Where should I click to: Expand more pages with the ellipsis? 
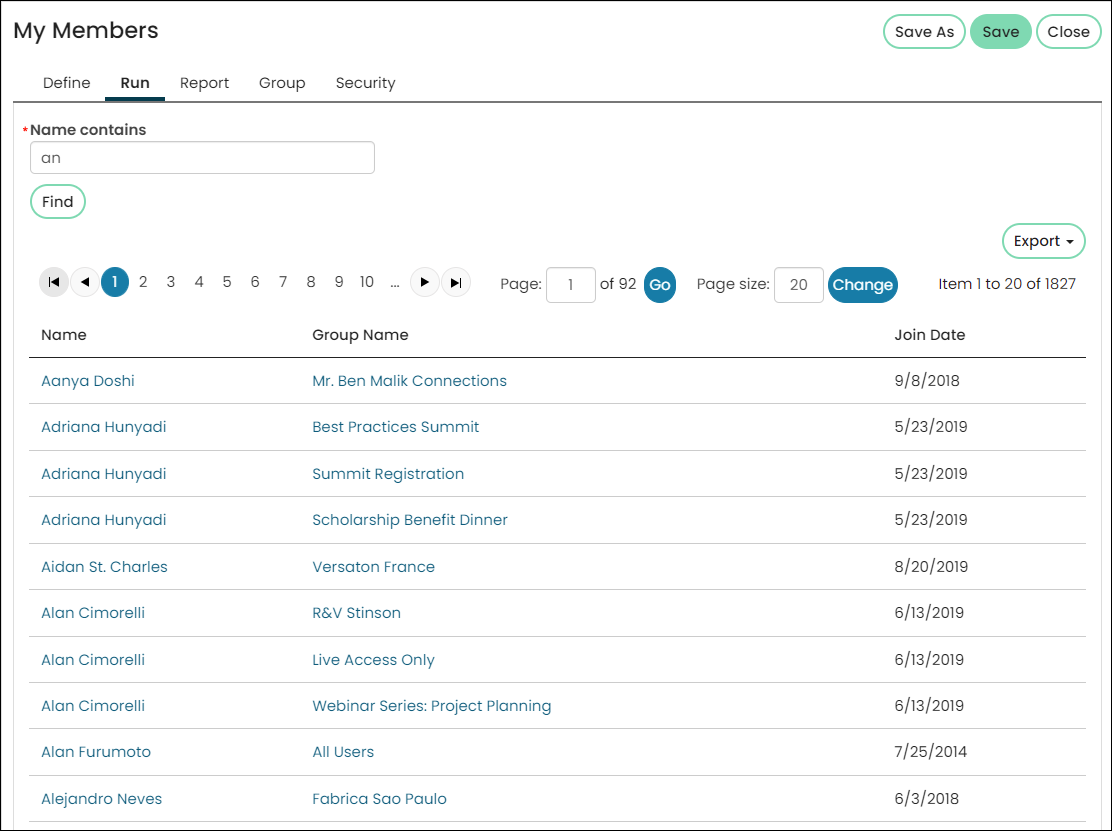coord(395,282)
